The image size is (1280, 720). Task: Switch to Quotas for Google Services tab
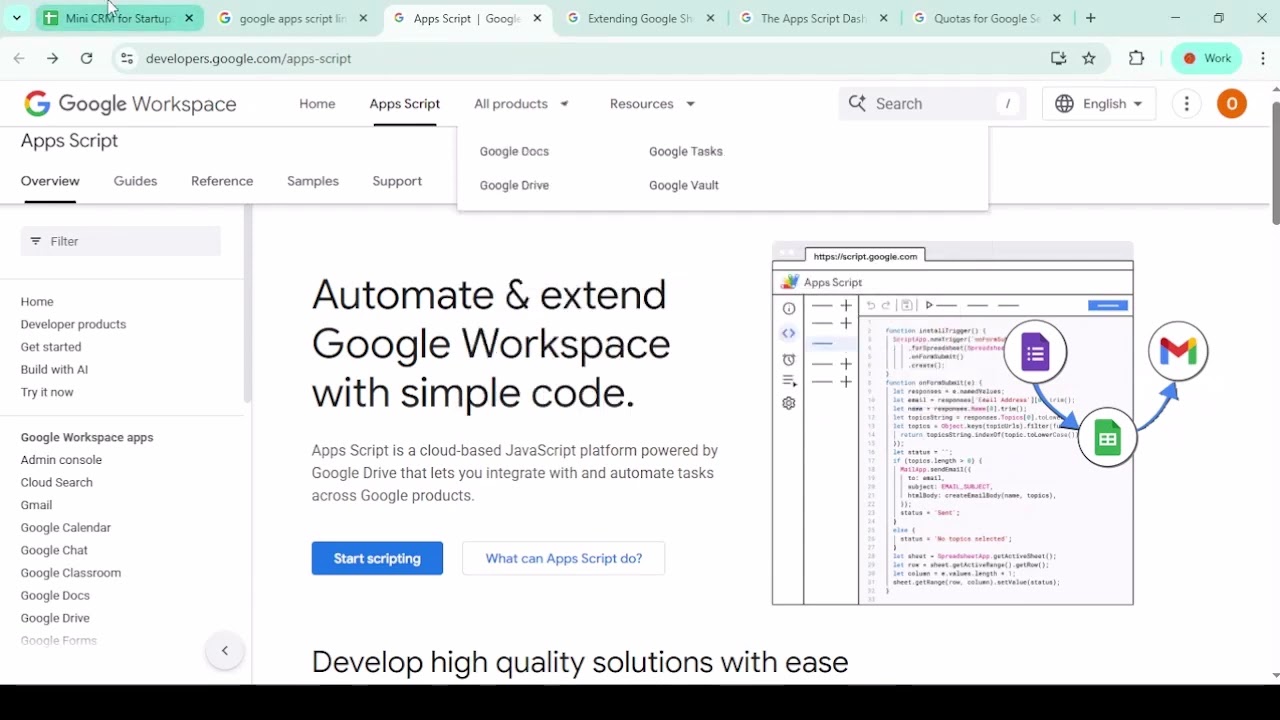pyautogui.click(x=986, y=18)
